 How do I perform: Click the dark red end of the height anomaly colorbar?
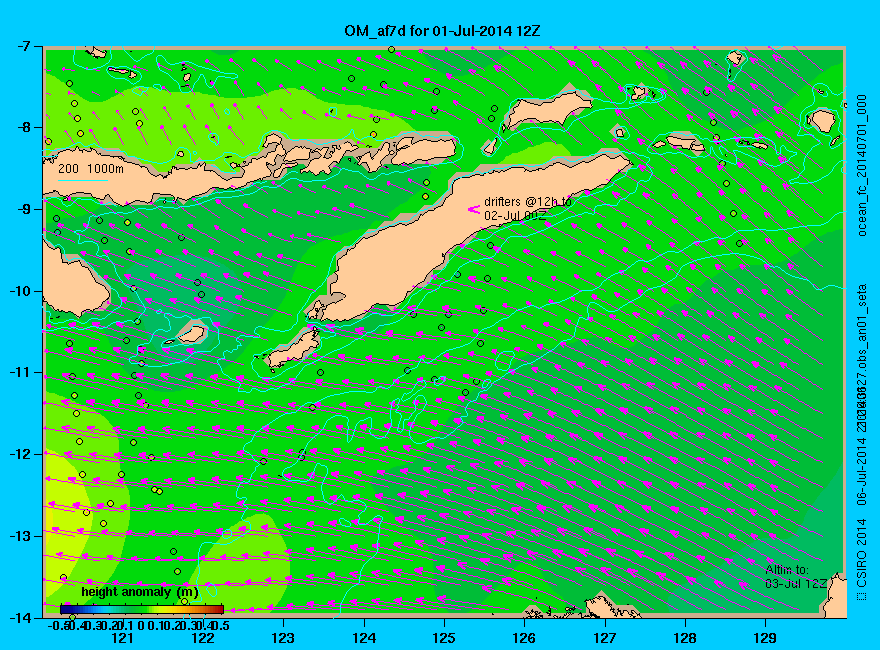click(x=220, y=610)
